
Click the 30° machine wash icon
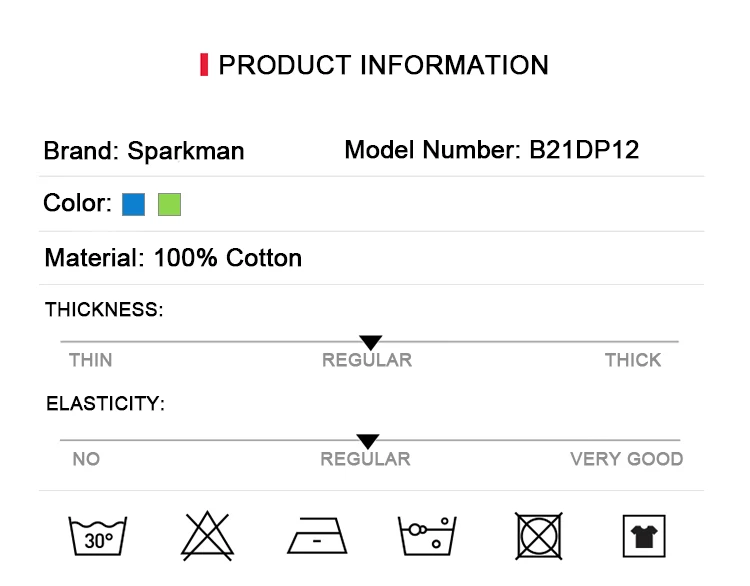(98, 536)
